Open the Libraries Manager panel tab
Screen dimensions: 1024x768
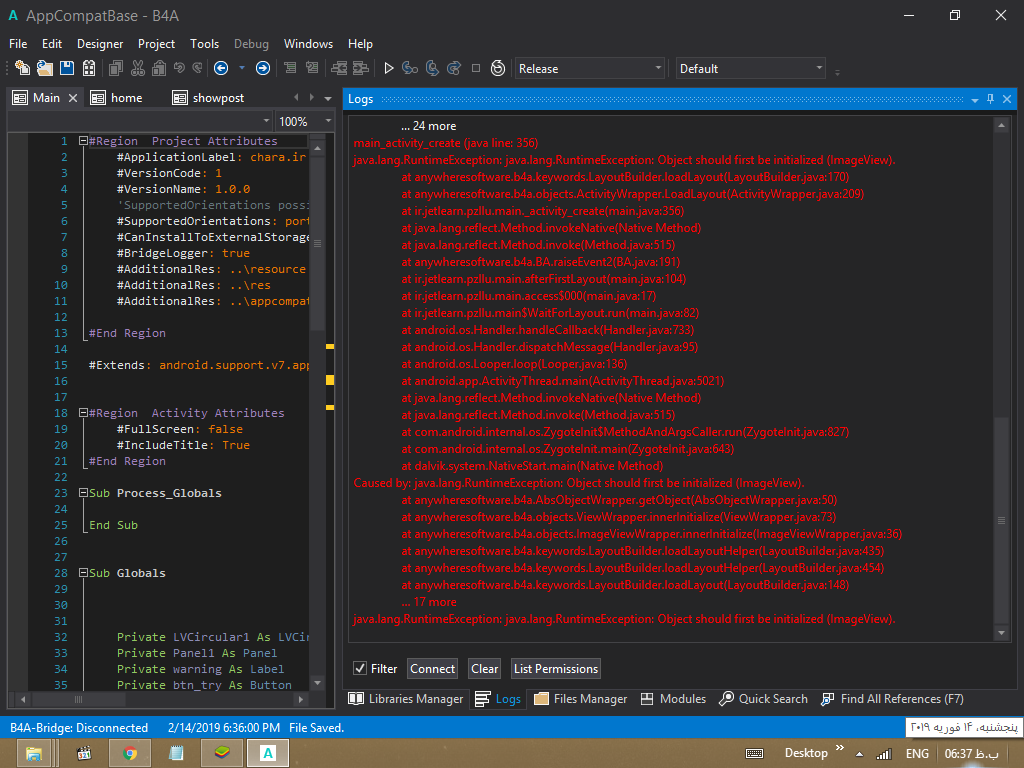pos(406,699)
